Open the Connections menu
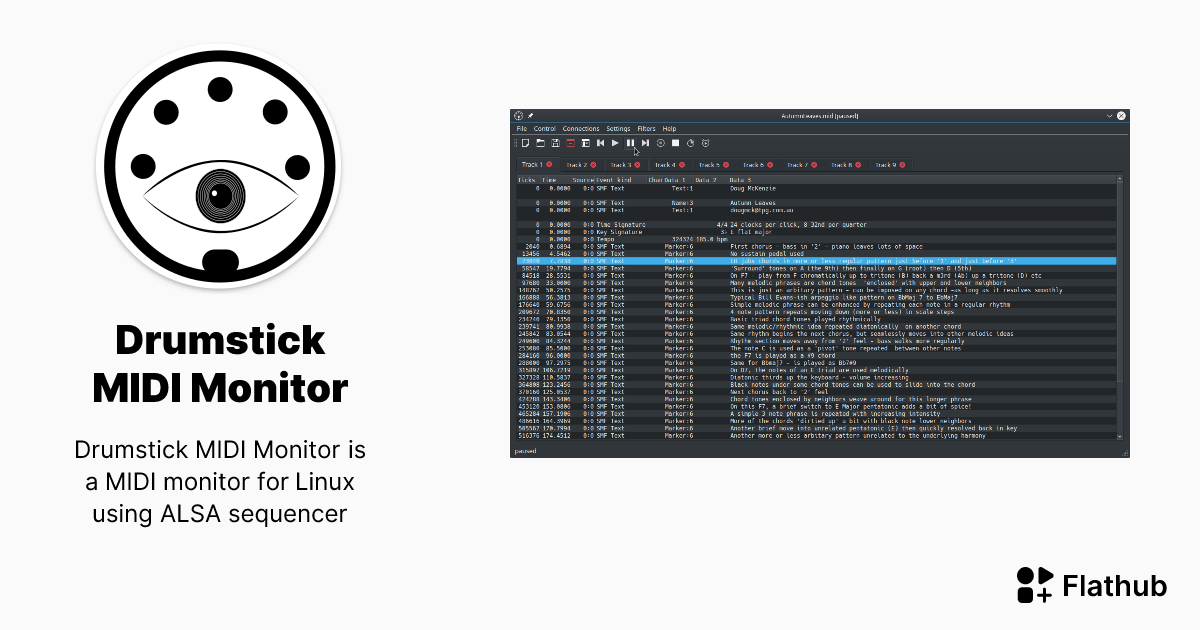Image resolution: width=1200 pixels, height=630 pixels. click(580, 128)
